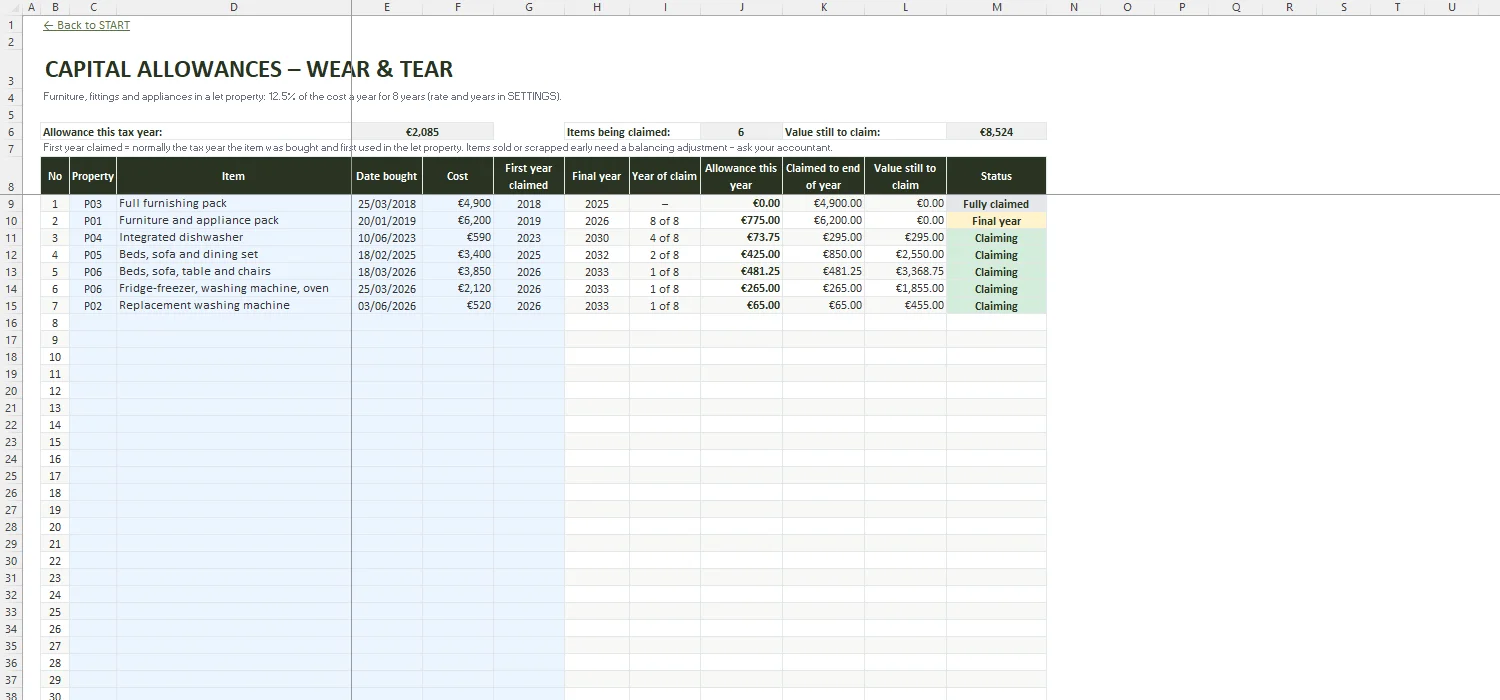This screenshot has height=700, width=1500.
Task: Click allowance this year €425.00
Action: pyautogui.click(x=741, y=255)
